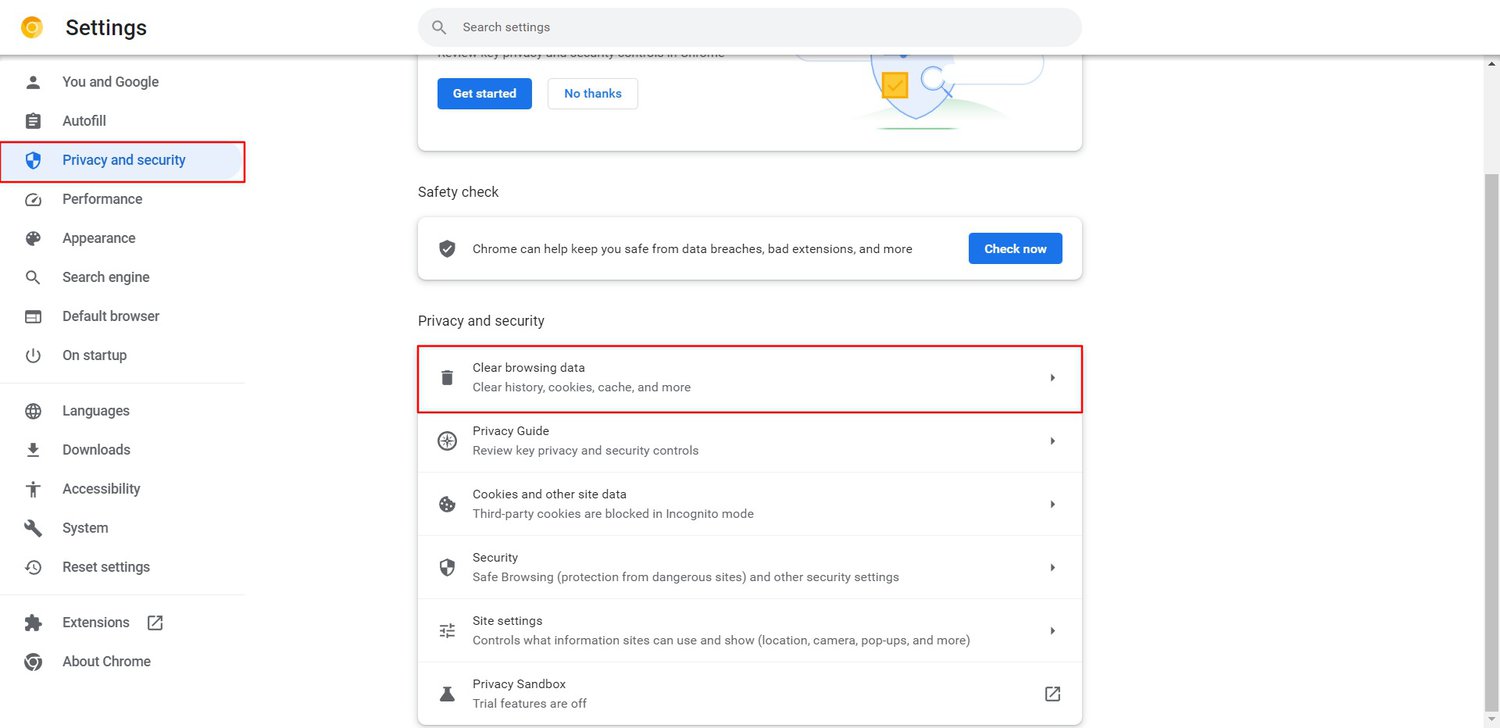Click the Get started button

point(484,93)
